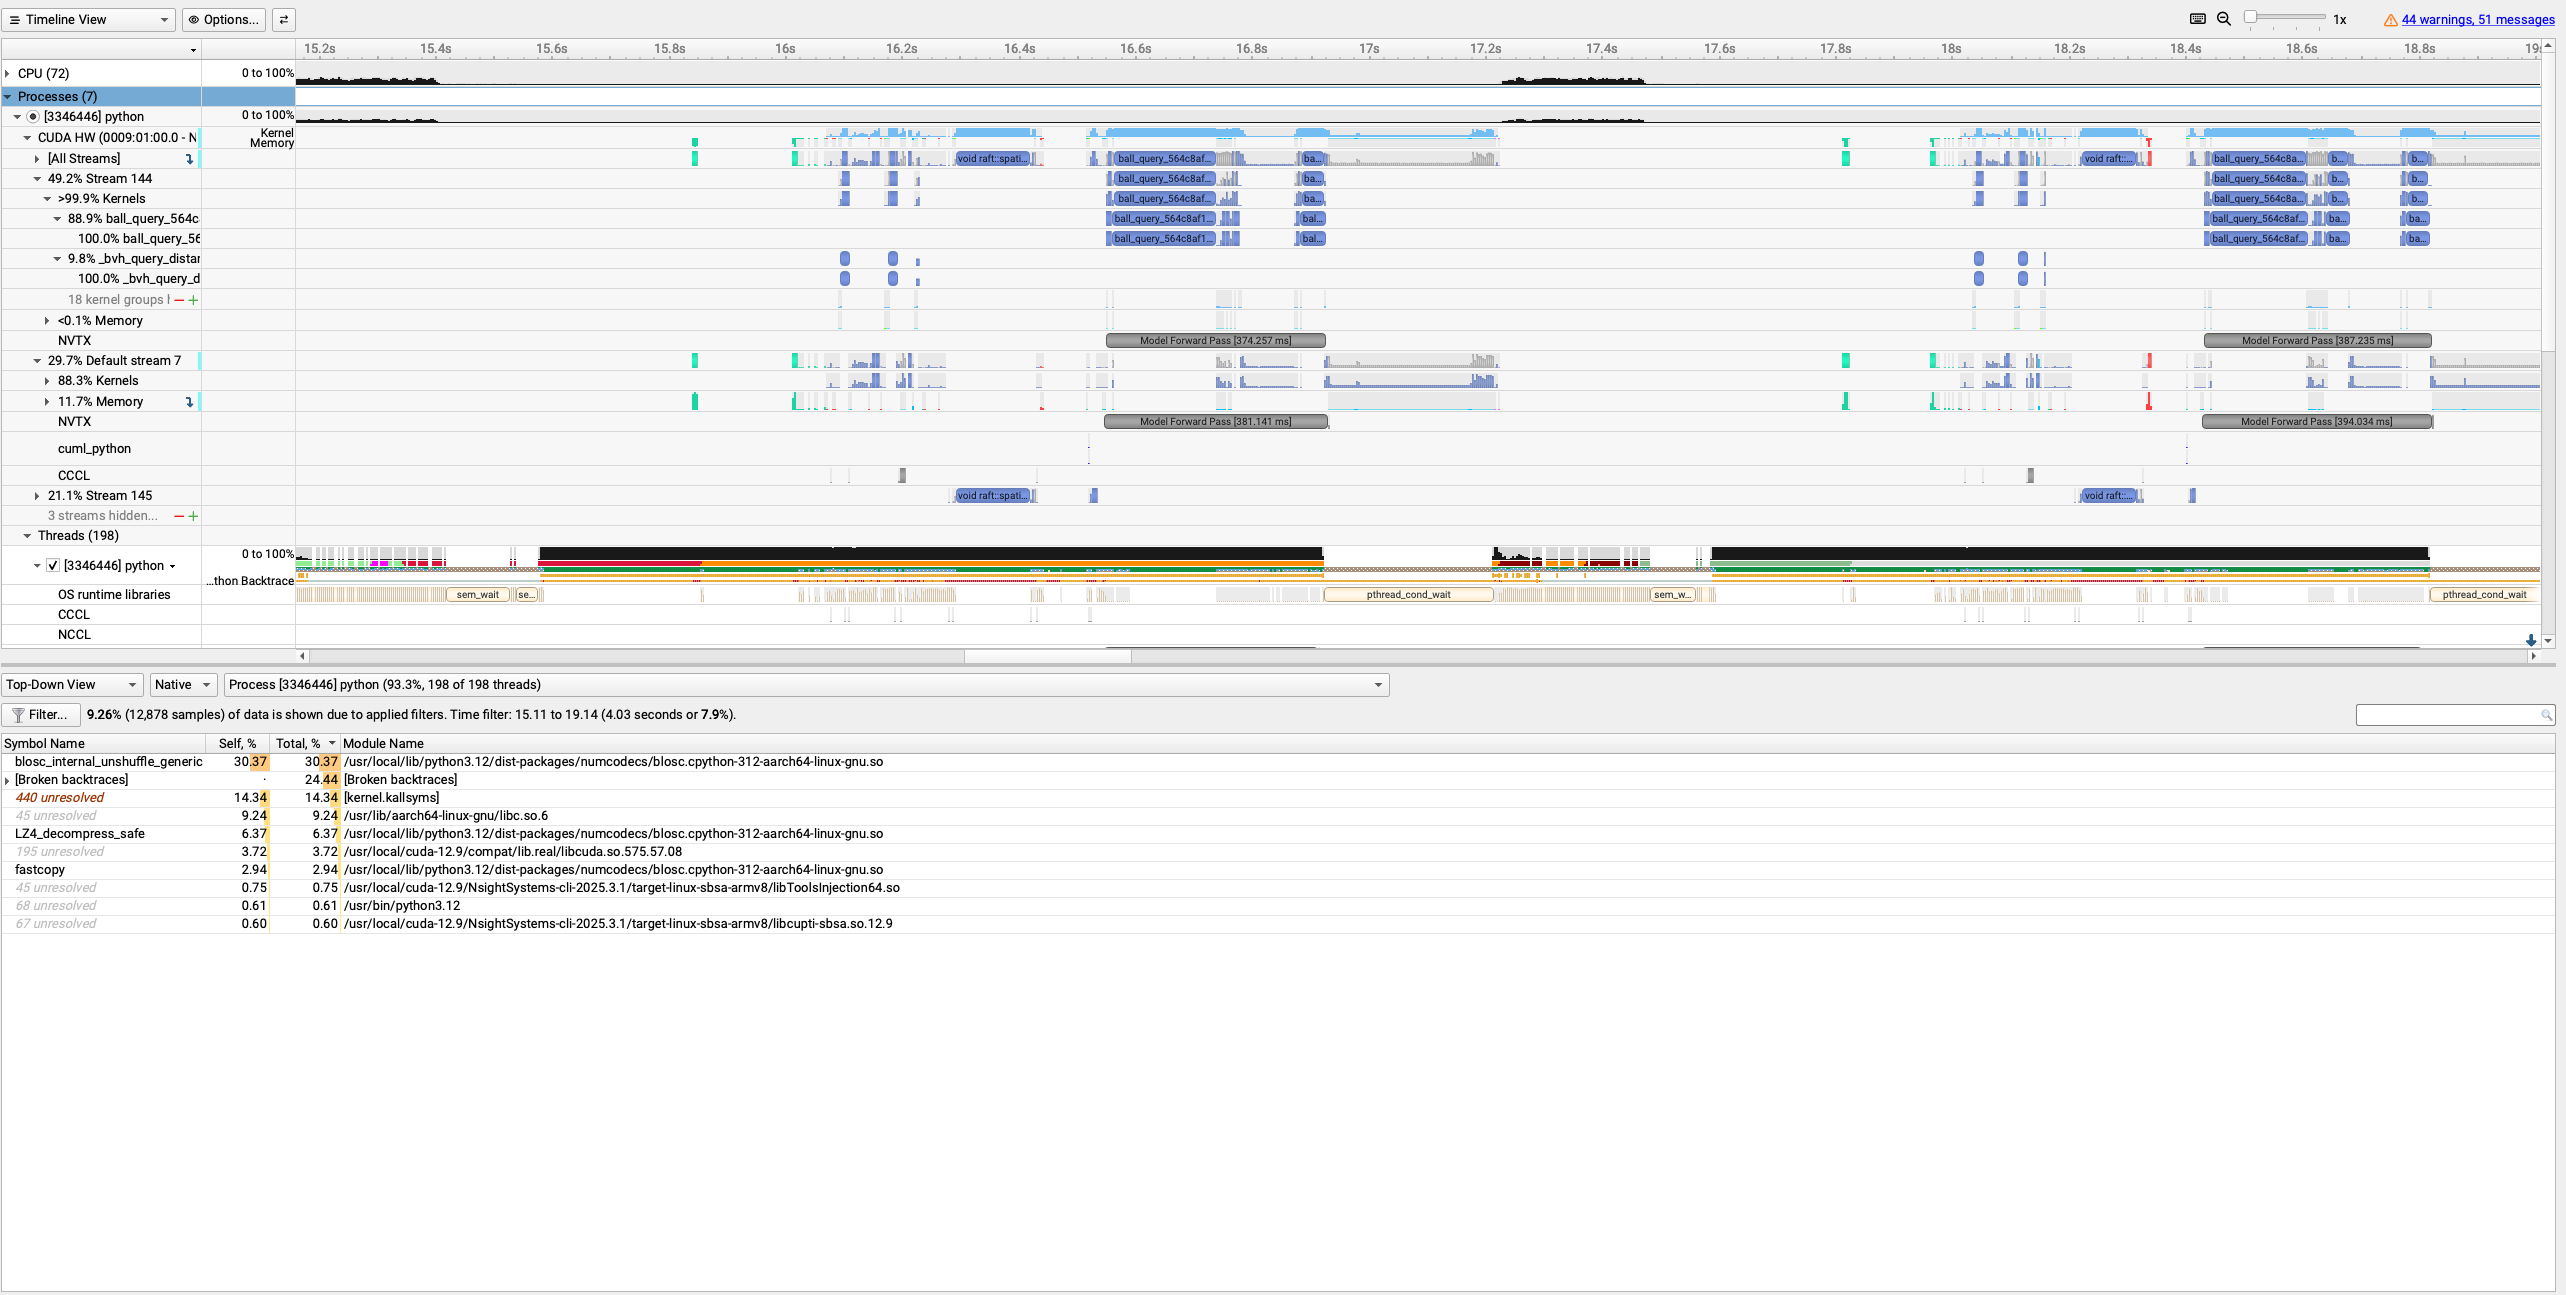Click the keyboard shortcuts icon
The image size is (2566, 1295).
pyautogui.click(x=2197, y=19)
